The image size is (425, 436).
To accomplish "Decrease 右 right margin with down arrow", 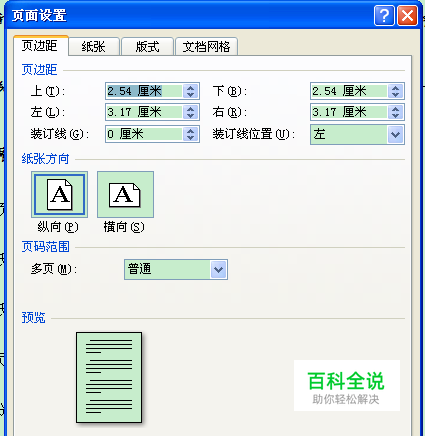I will 396,116.
